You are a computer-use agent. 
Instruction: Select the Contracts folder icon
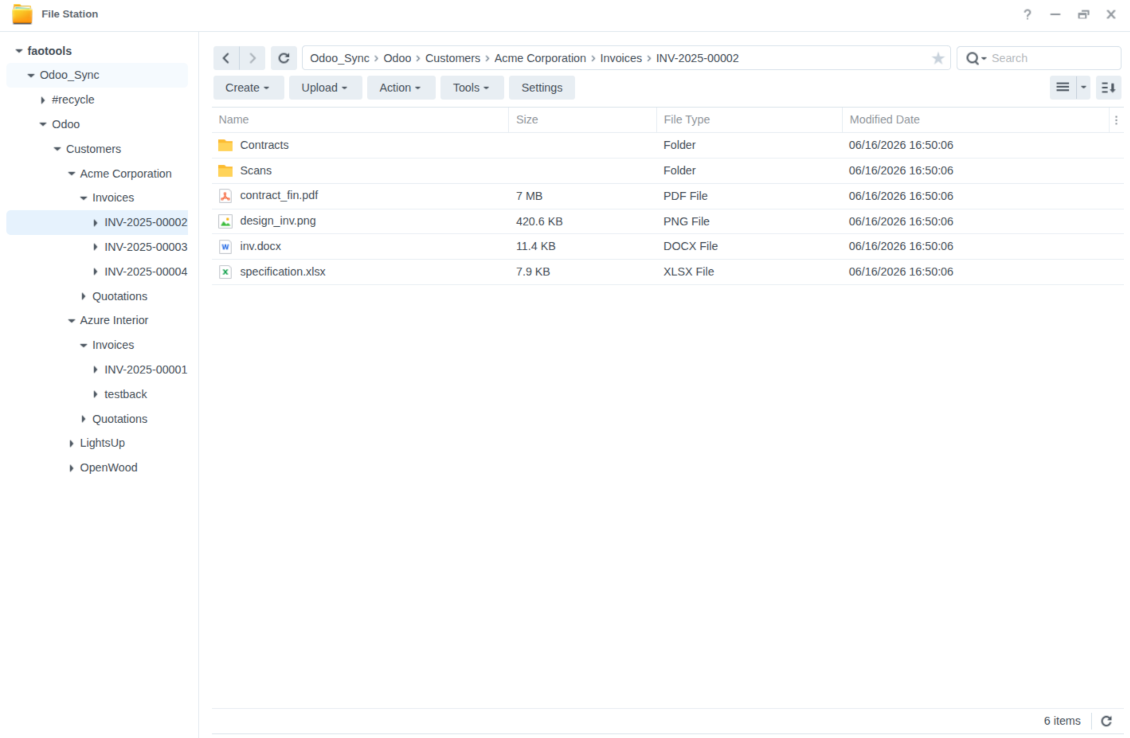[x=226, y=145]
